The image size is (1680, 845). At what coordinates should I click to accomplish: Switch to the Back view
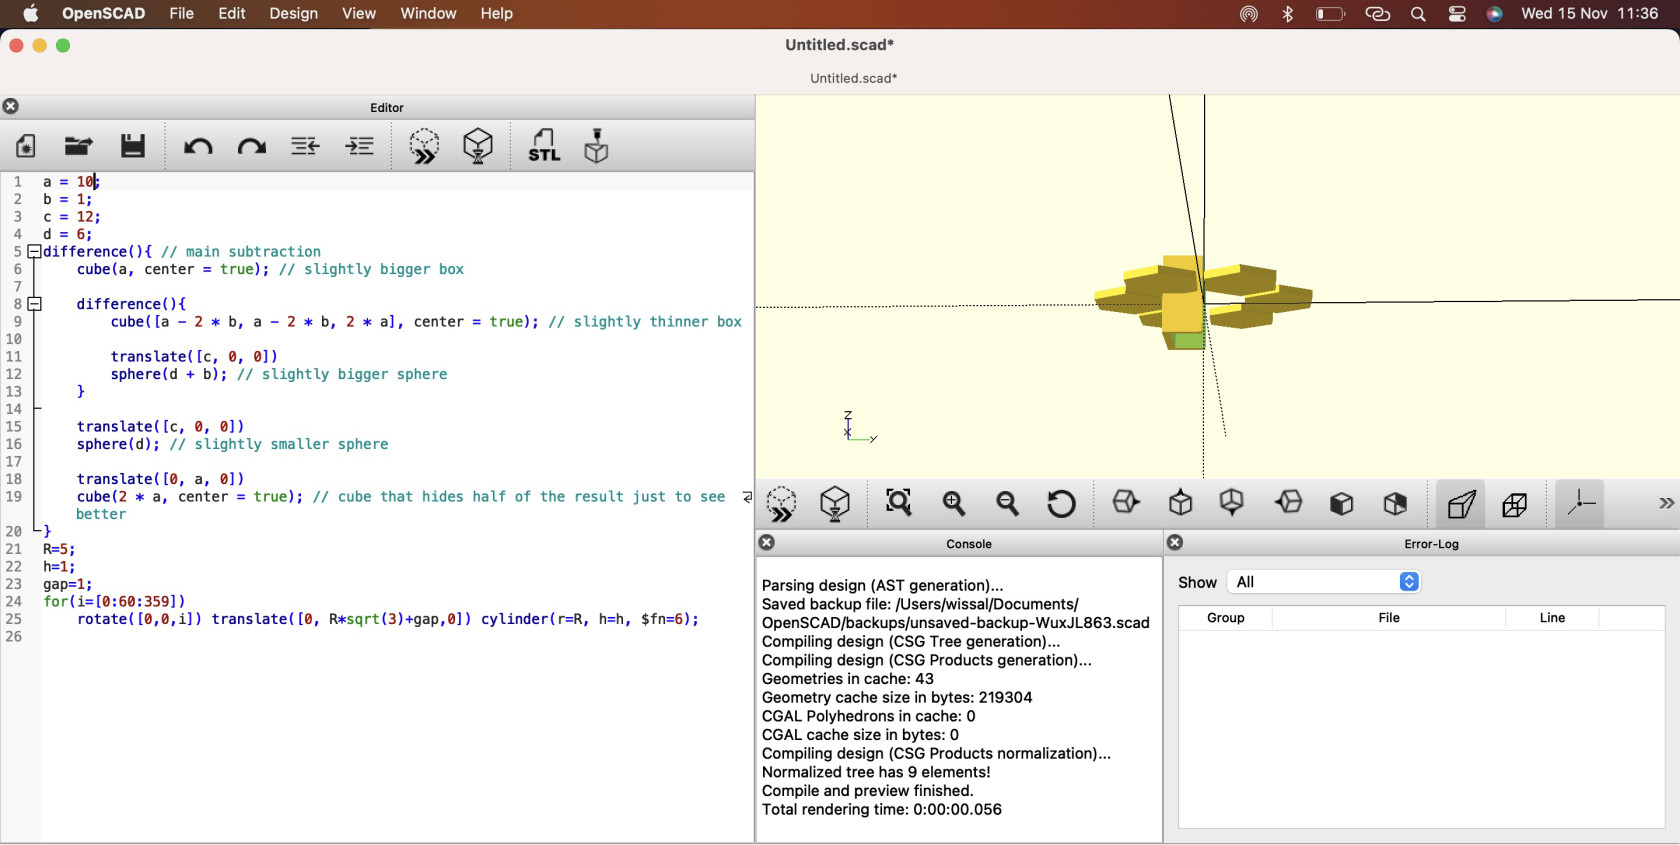click(x=1396, y=504)
